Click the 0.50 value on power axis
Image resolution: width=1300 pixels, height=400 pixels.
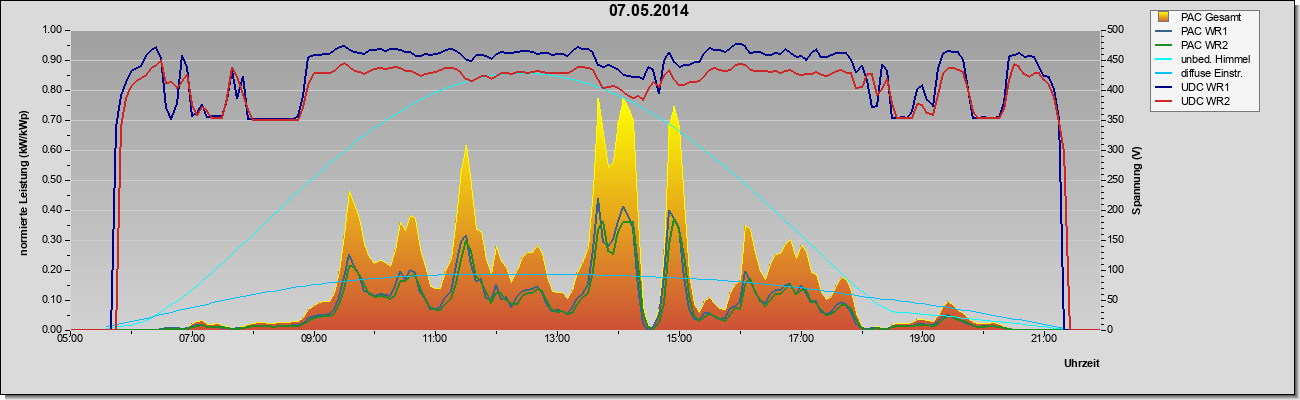[53, 180]
